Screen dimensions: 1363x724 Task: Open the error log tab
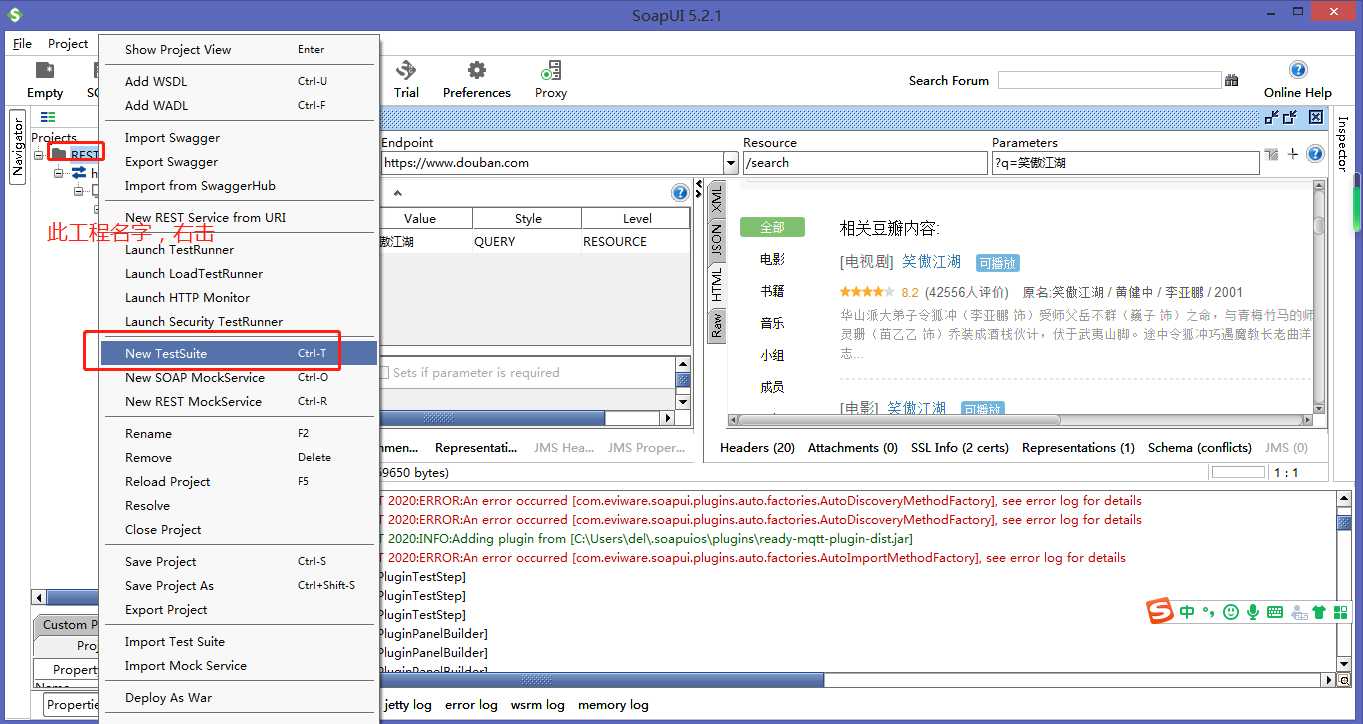click(x=471, y=704)
